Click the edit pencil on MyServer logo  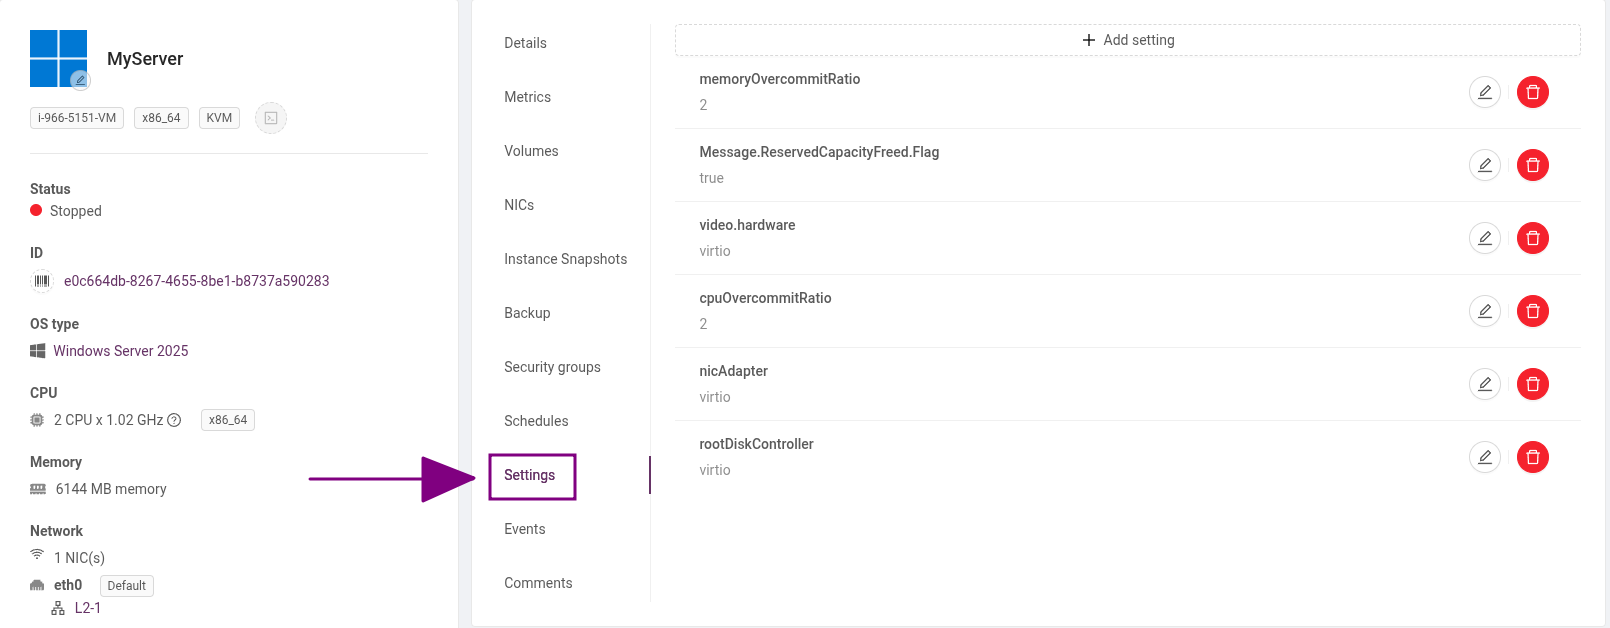click(81, 80)
